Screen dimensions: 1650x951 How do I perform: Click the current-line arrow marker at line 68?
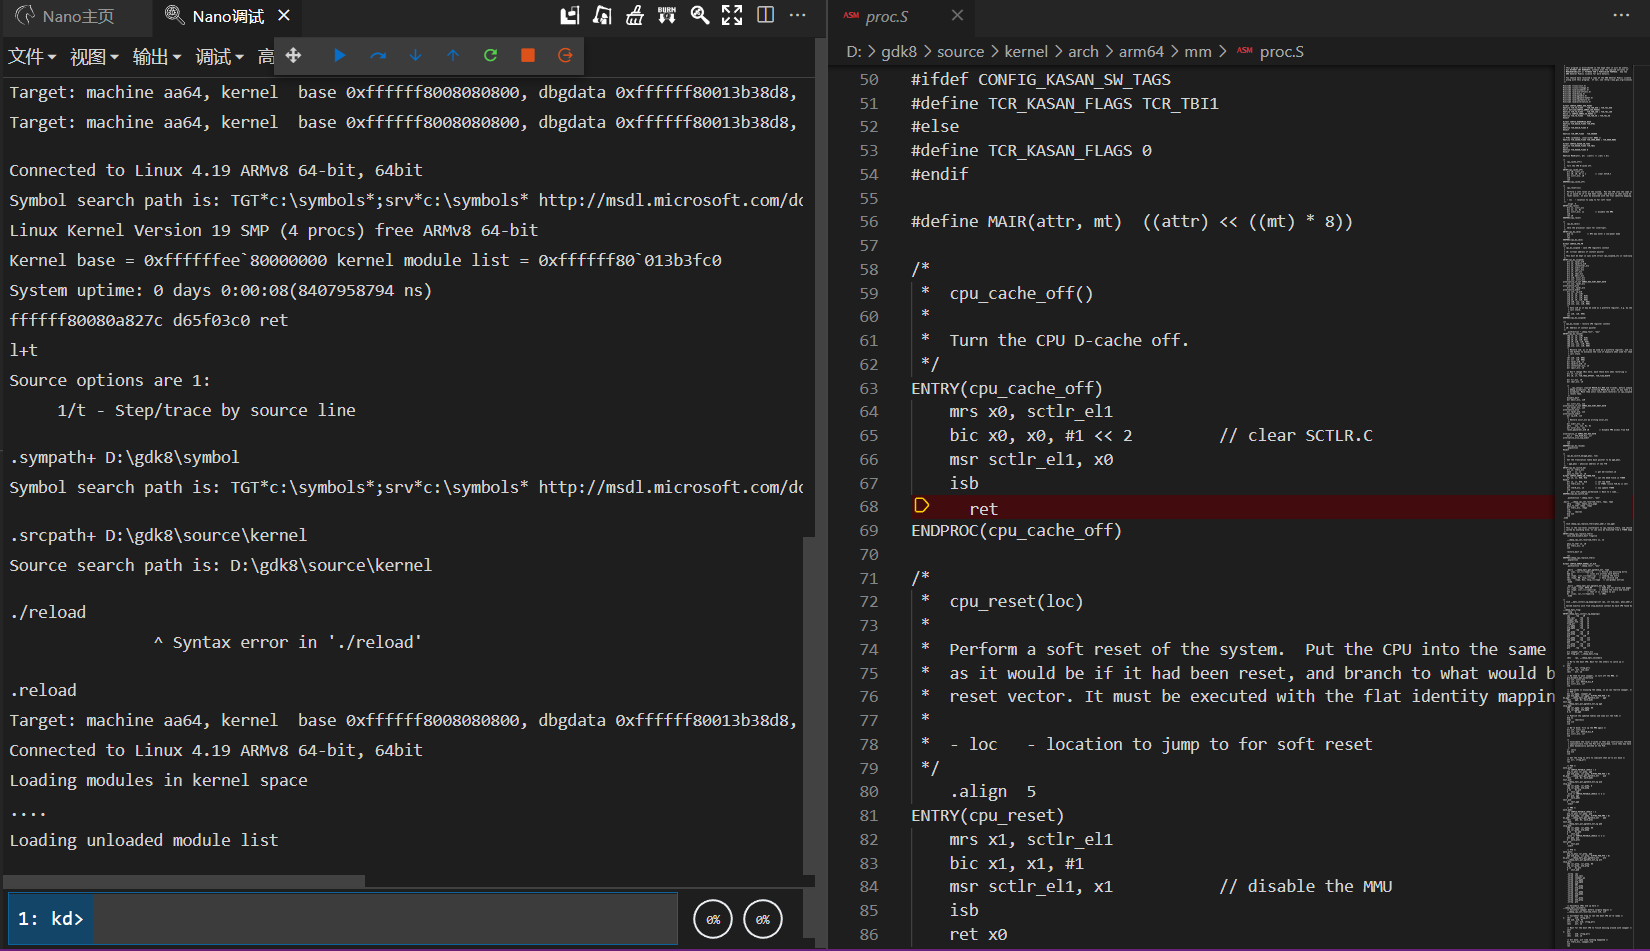coord(922,506)
